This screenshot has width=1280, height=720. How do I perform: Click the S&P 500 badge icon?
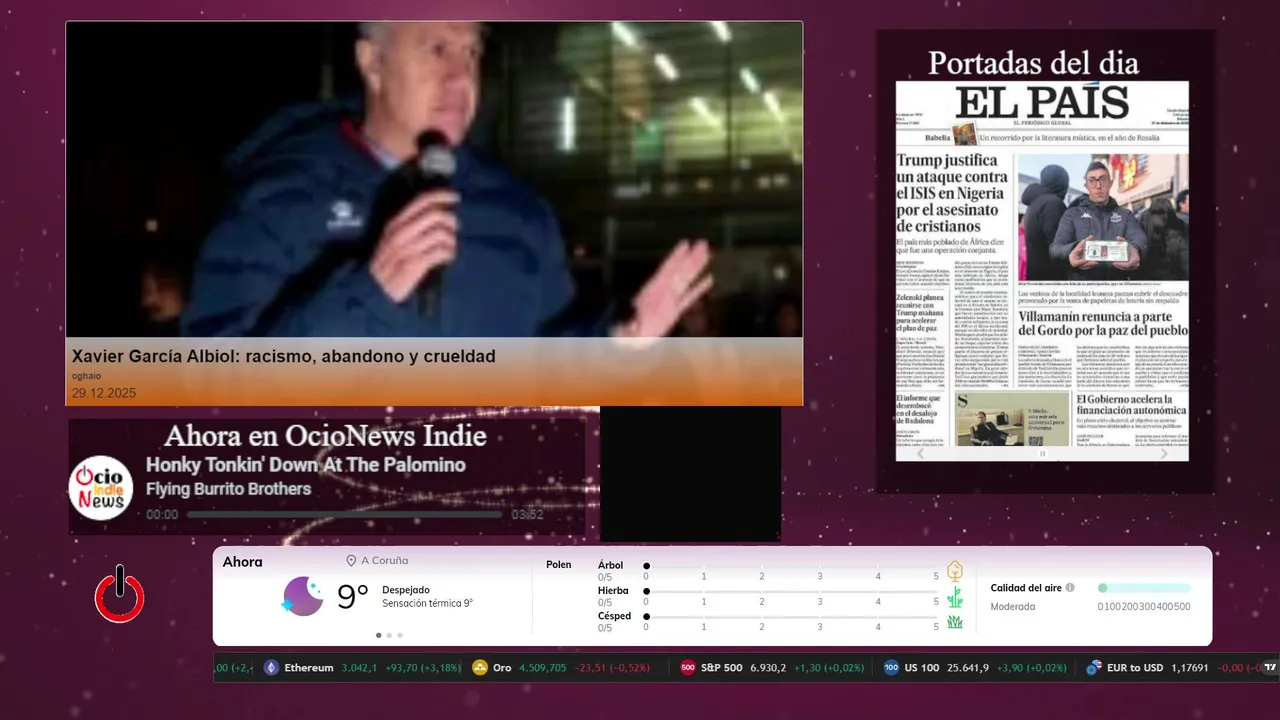coord(688,668)
